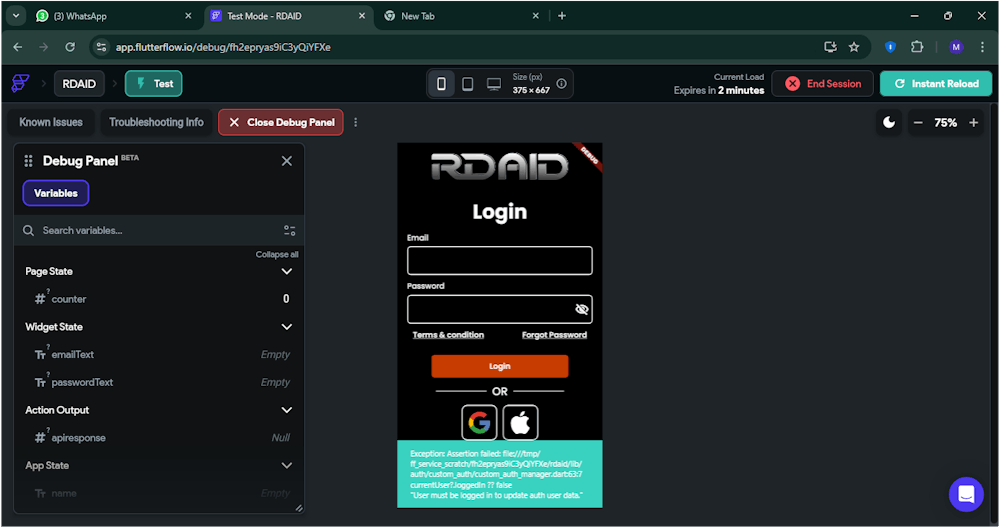This screenshot has height=528, width=1000.
Task: Open the Chrome profile avatar M
Action: [x=955, y=47]
